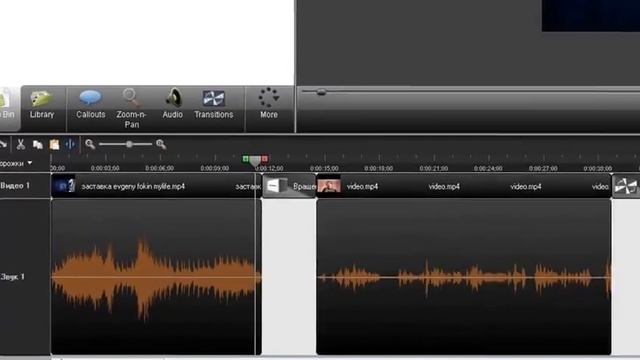Click the red selection end marker
Viewport: 640px width, 360px height.
[265, 158]
